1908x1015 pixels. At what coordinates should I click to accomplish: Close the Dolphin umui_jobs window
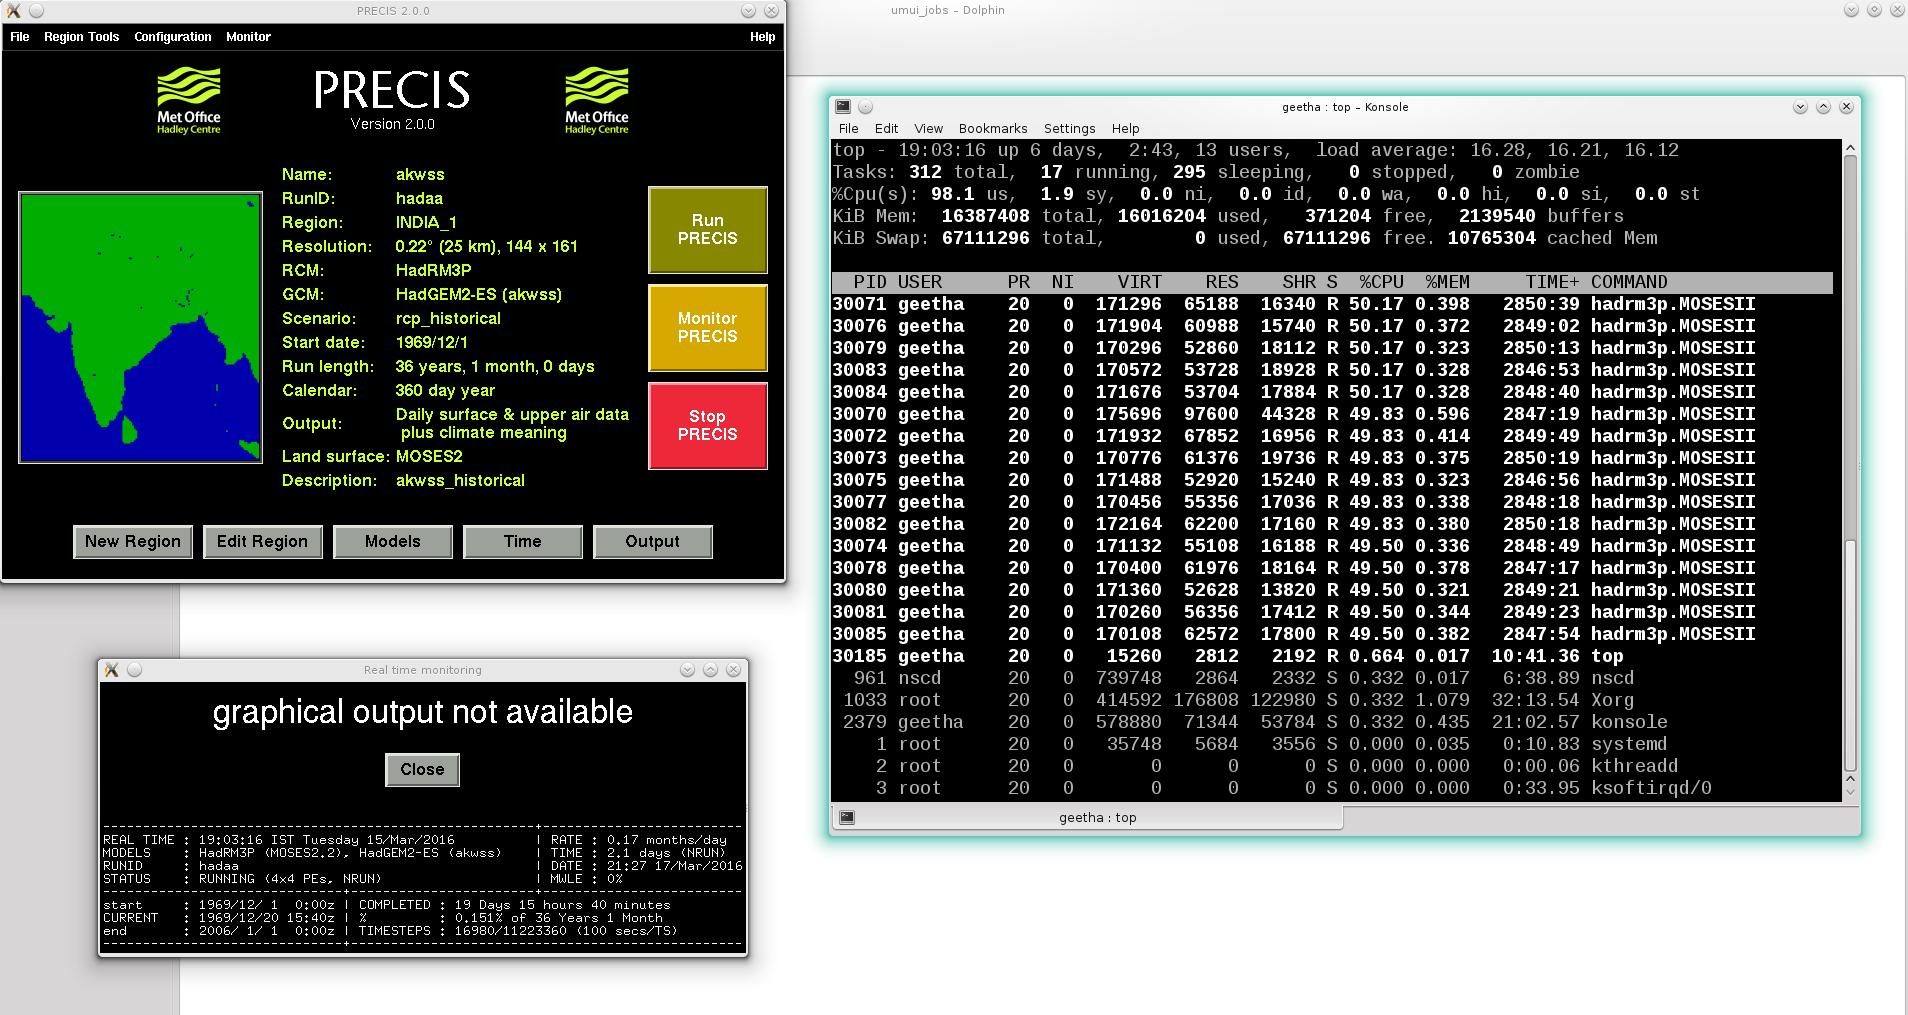point(1897,10)
